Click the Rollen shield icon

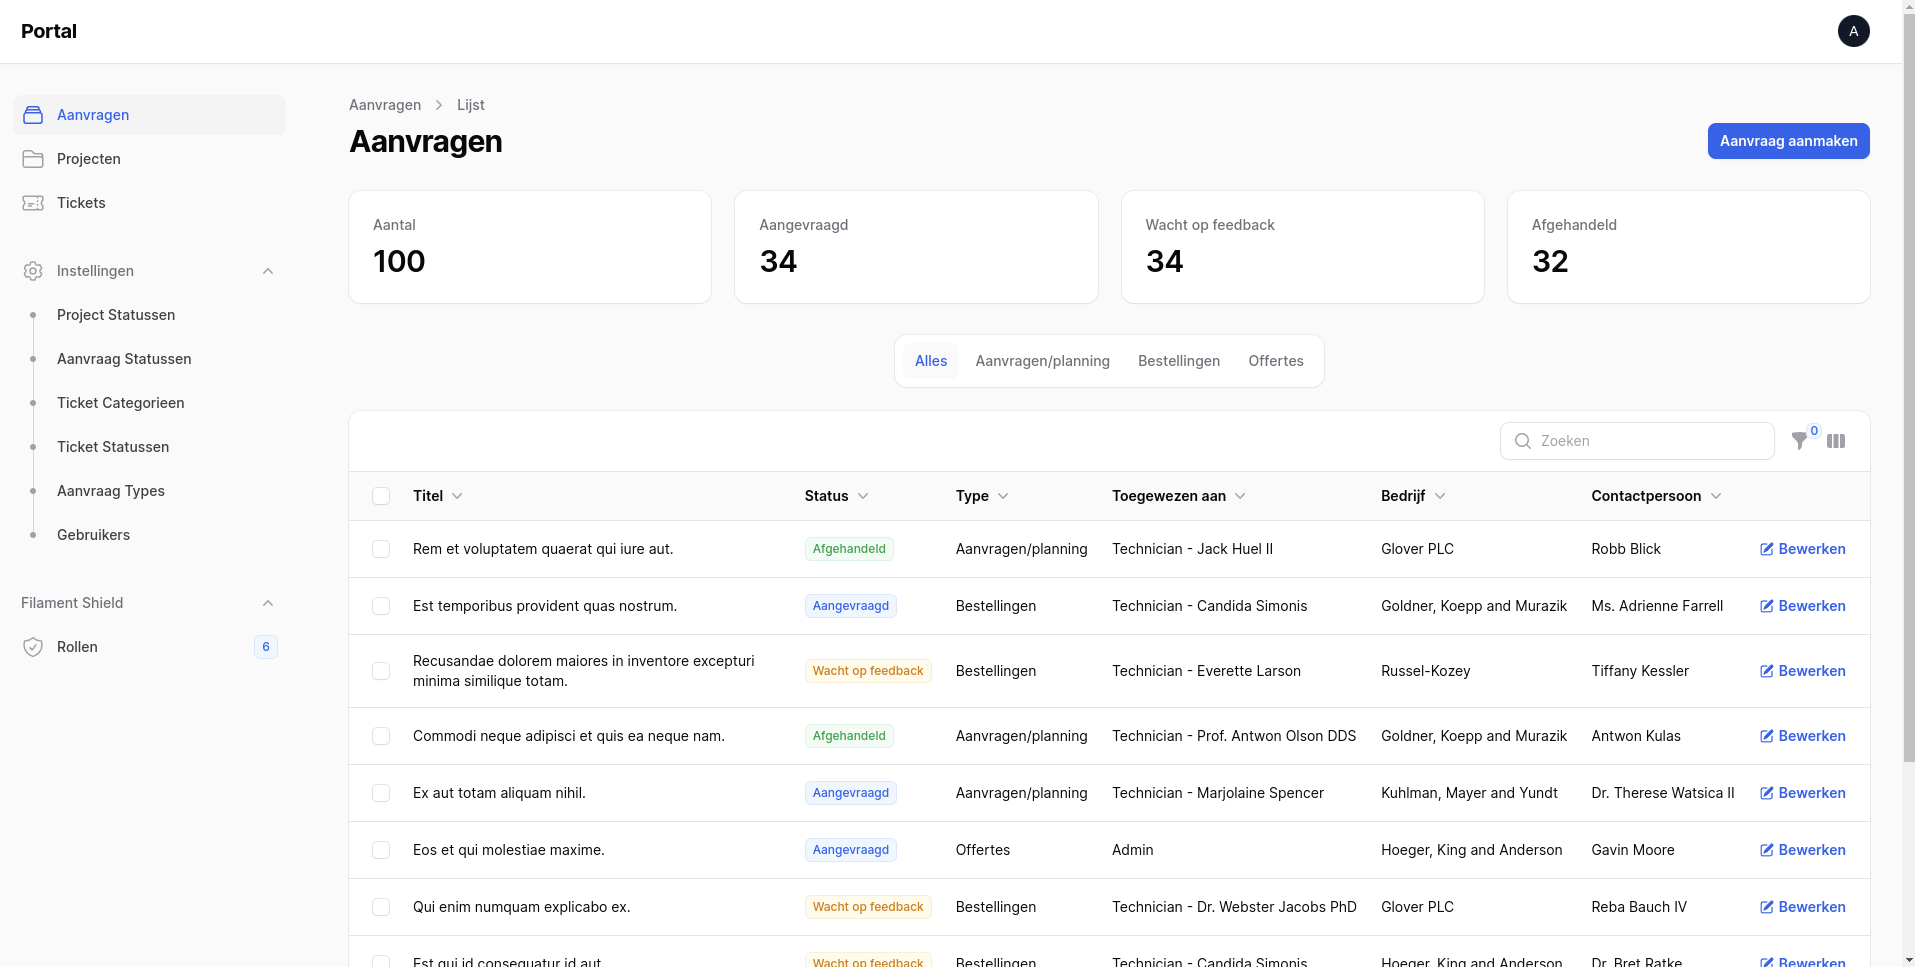(33, 647)
